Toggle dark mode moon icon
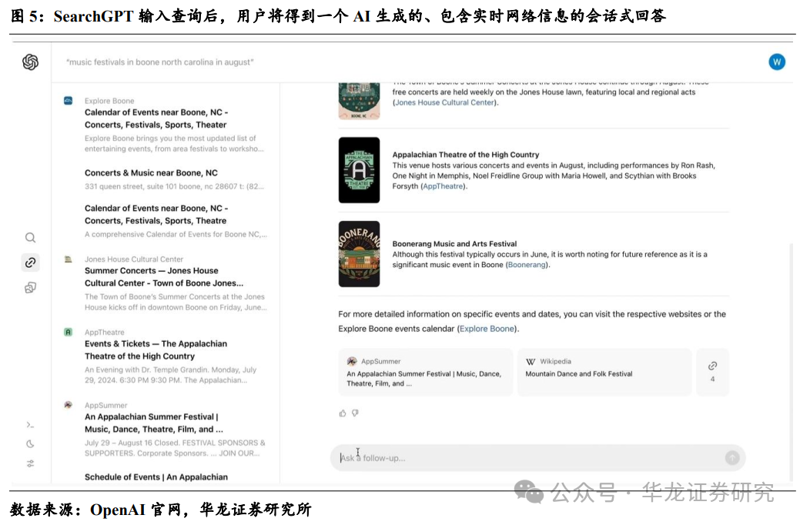Viewport: 800px width, 525px height. click(31, 444)
